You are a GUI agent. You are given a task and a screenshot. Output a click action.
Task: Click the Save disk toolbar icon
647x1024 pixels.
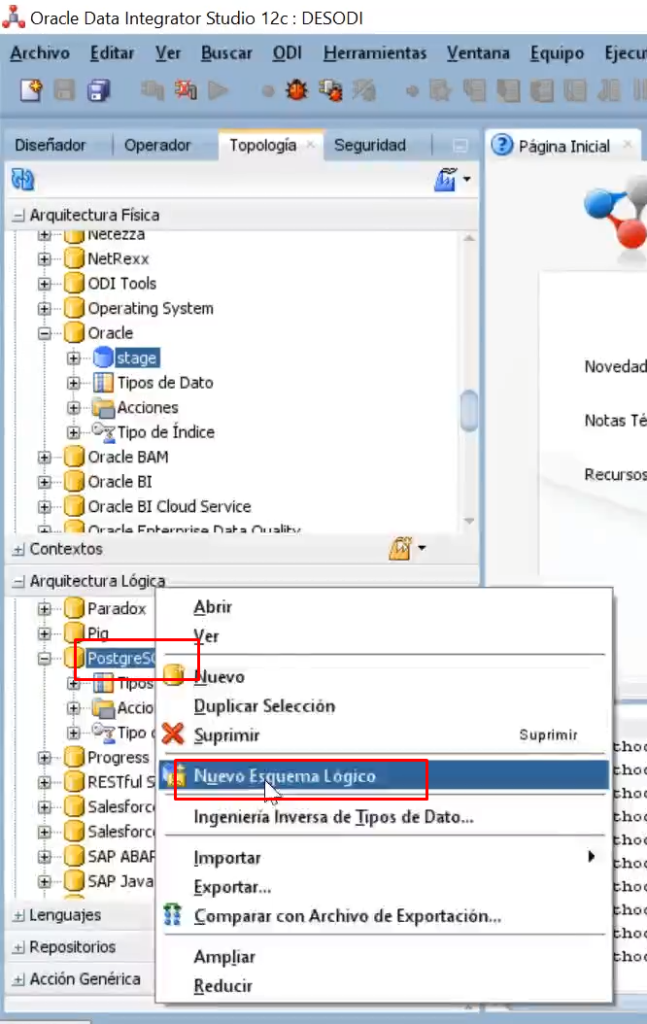64,90
